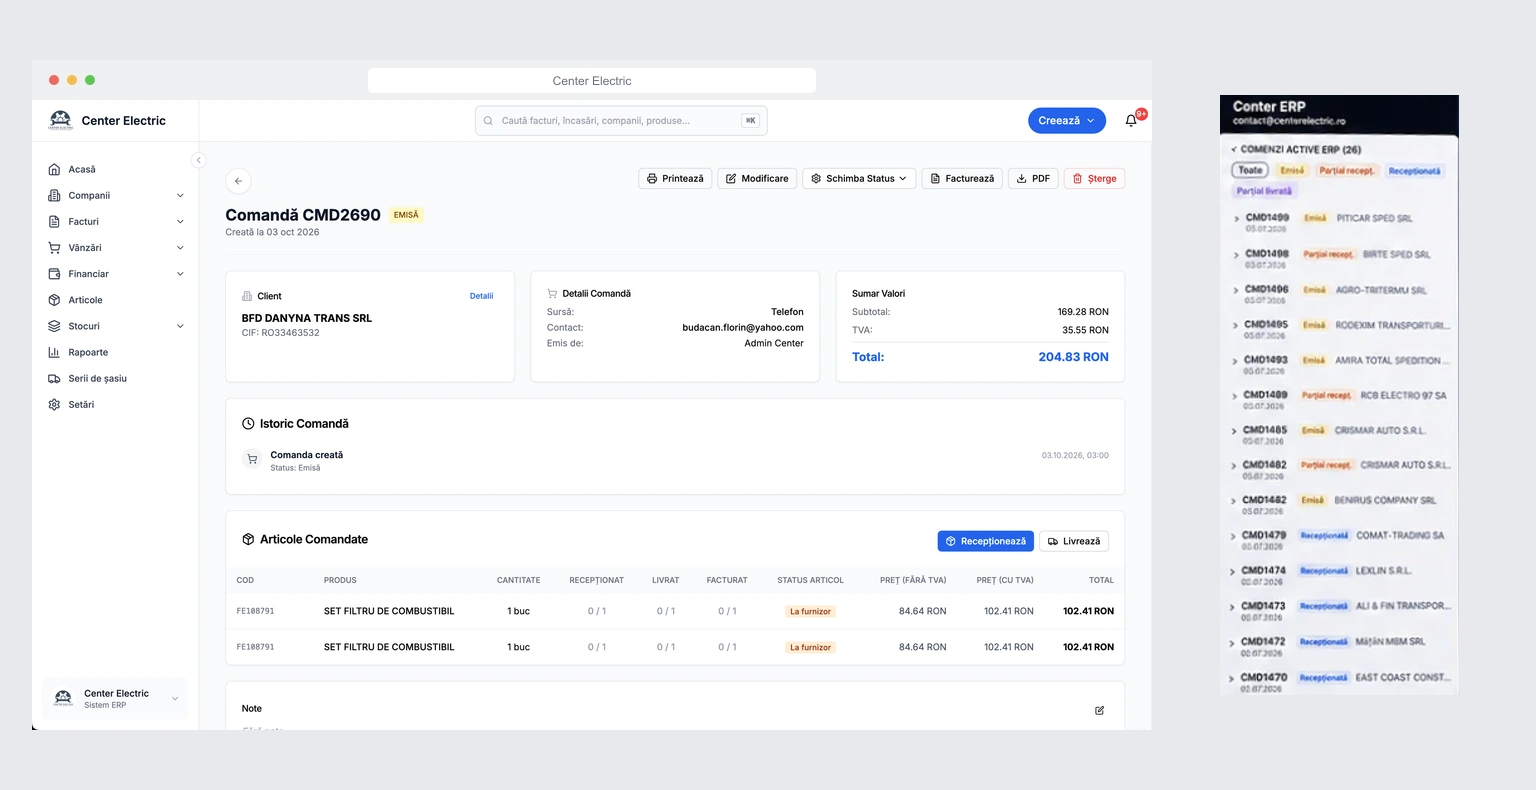Expand the Companii sidebar submenu

180,195
